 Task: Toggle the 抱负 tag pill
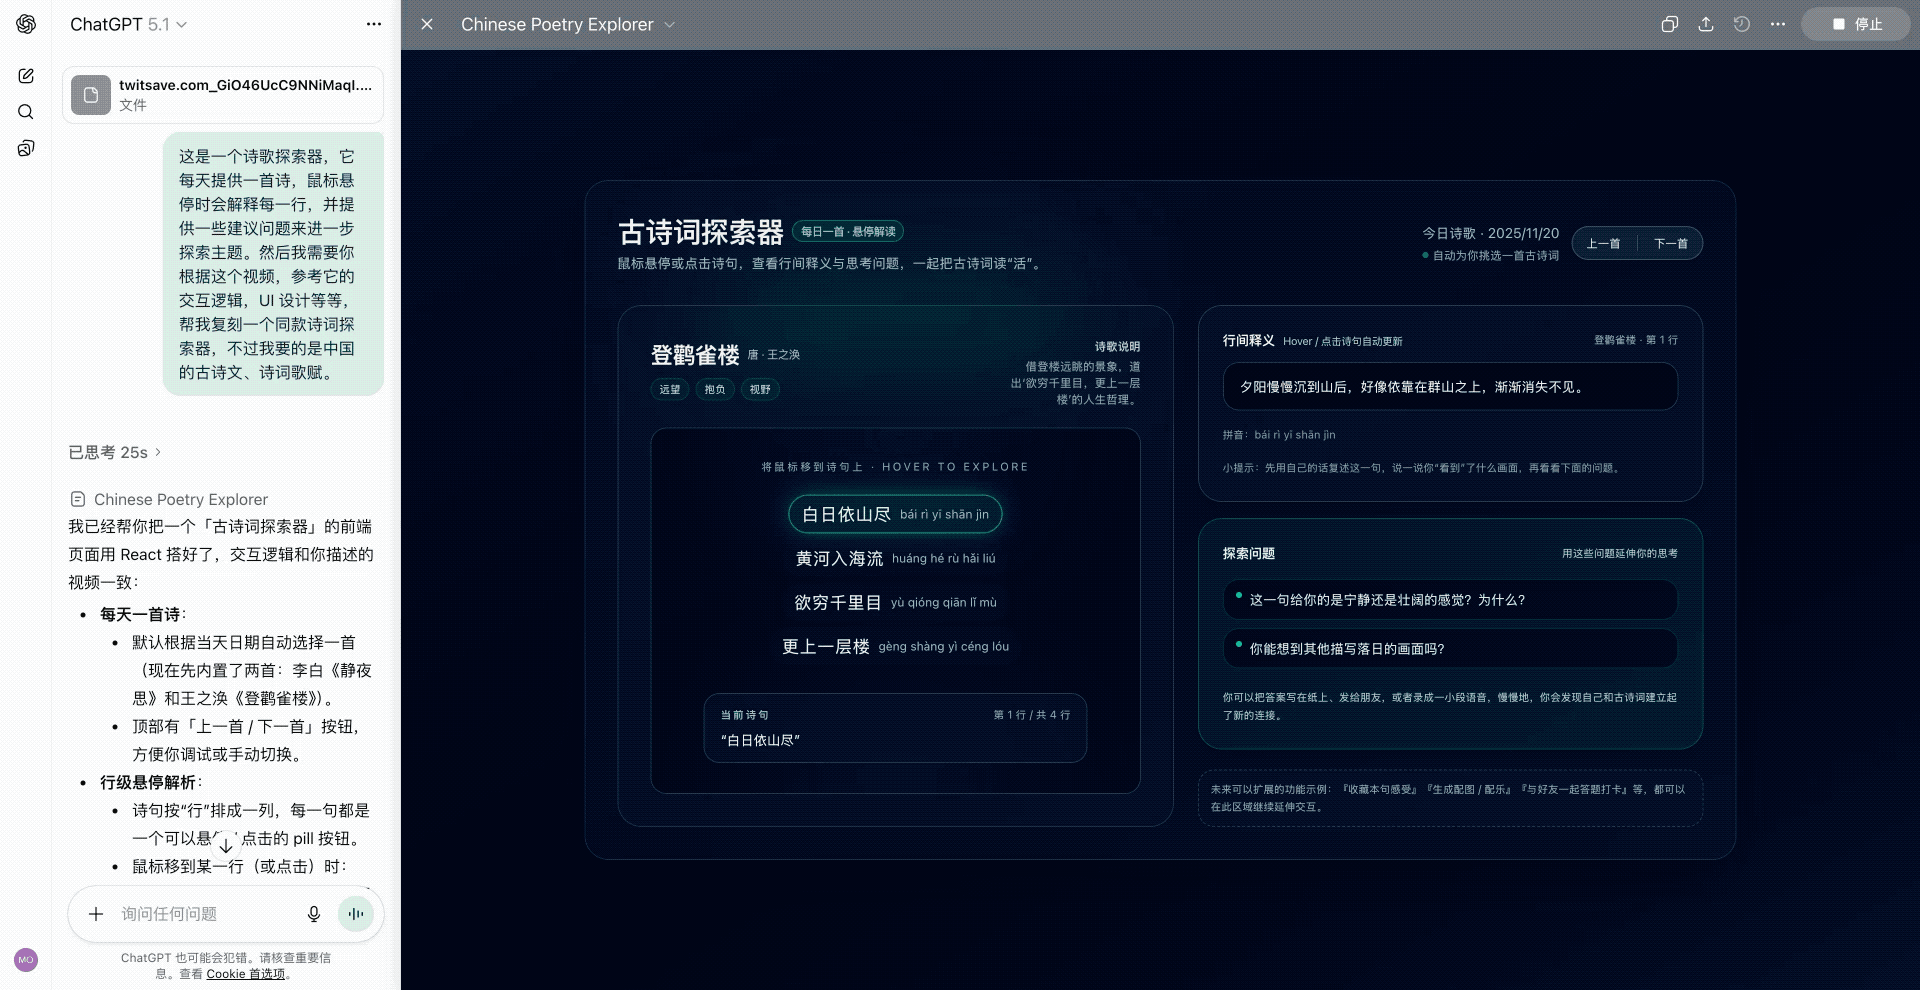(x=714, y=389)
